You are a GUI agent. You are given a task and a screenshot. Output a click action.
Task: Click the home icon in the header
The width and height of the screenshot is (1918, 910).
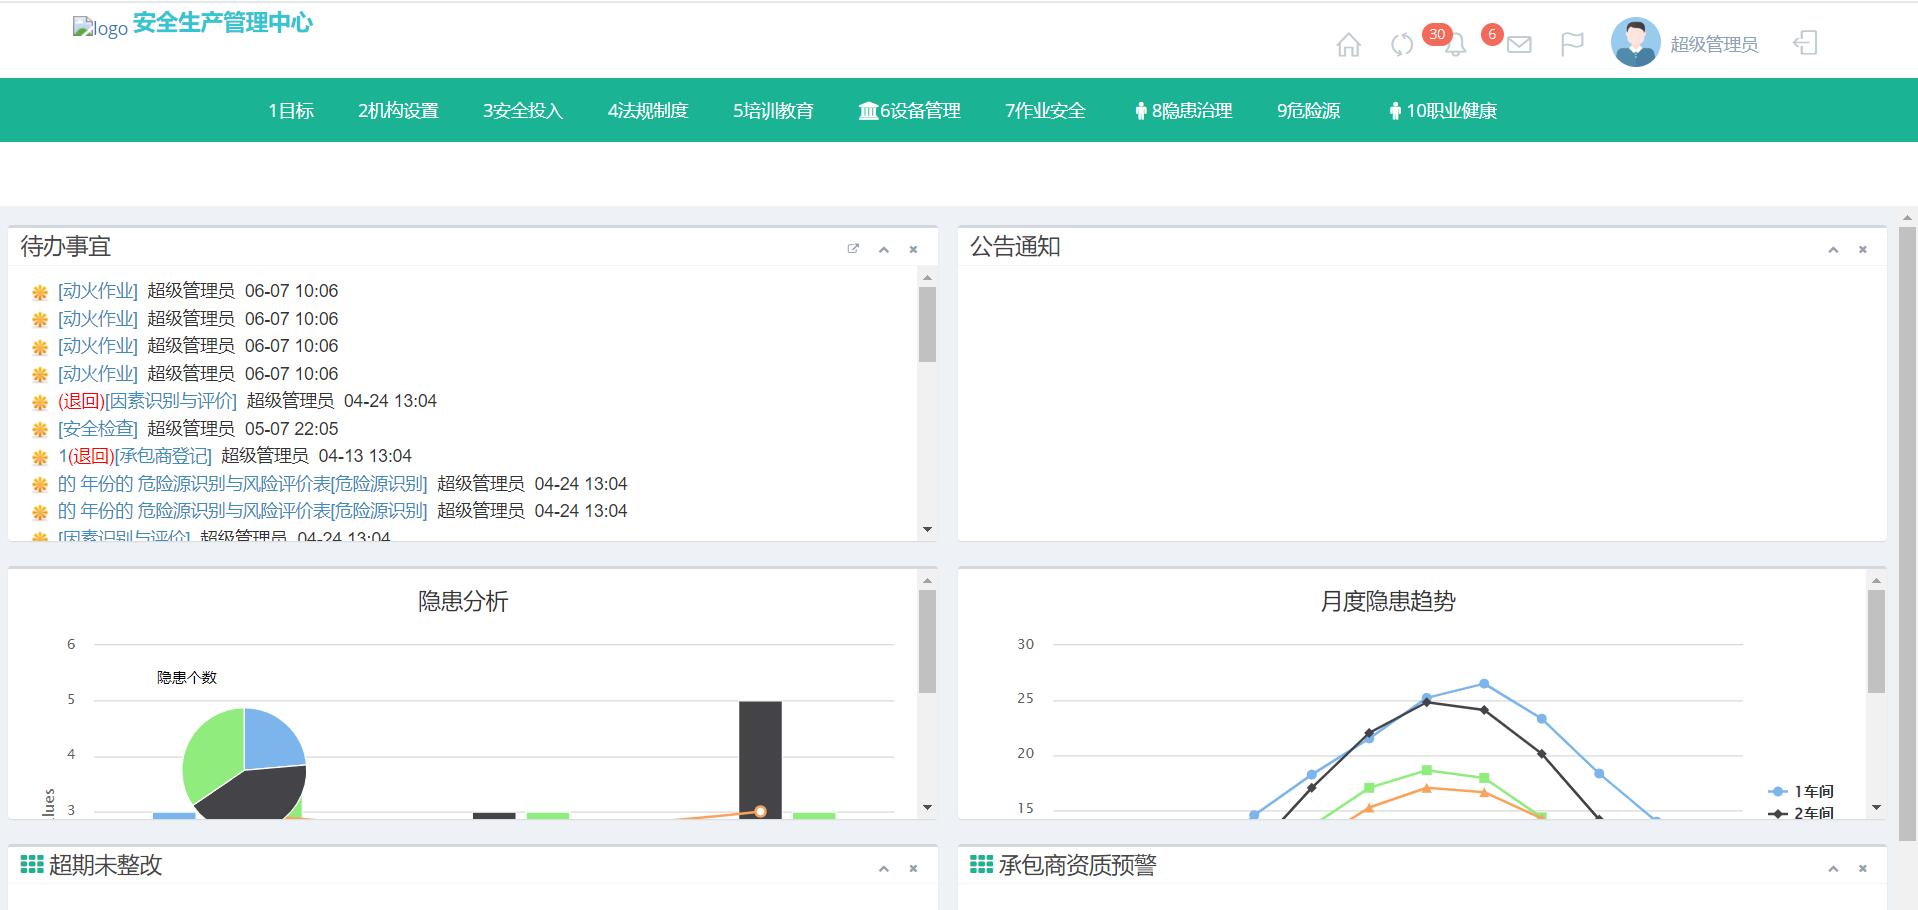1348,45
